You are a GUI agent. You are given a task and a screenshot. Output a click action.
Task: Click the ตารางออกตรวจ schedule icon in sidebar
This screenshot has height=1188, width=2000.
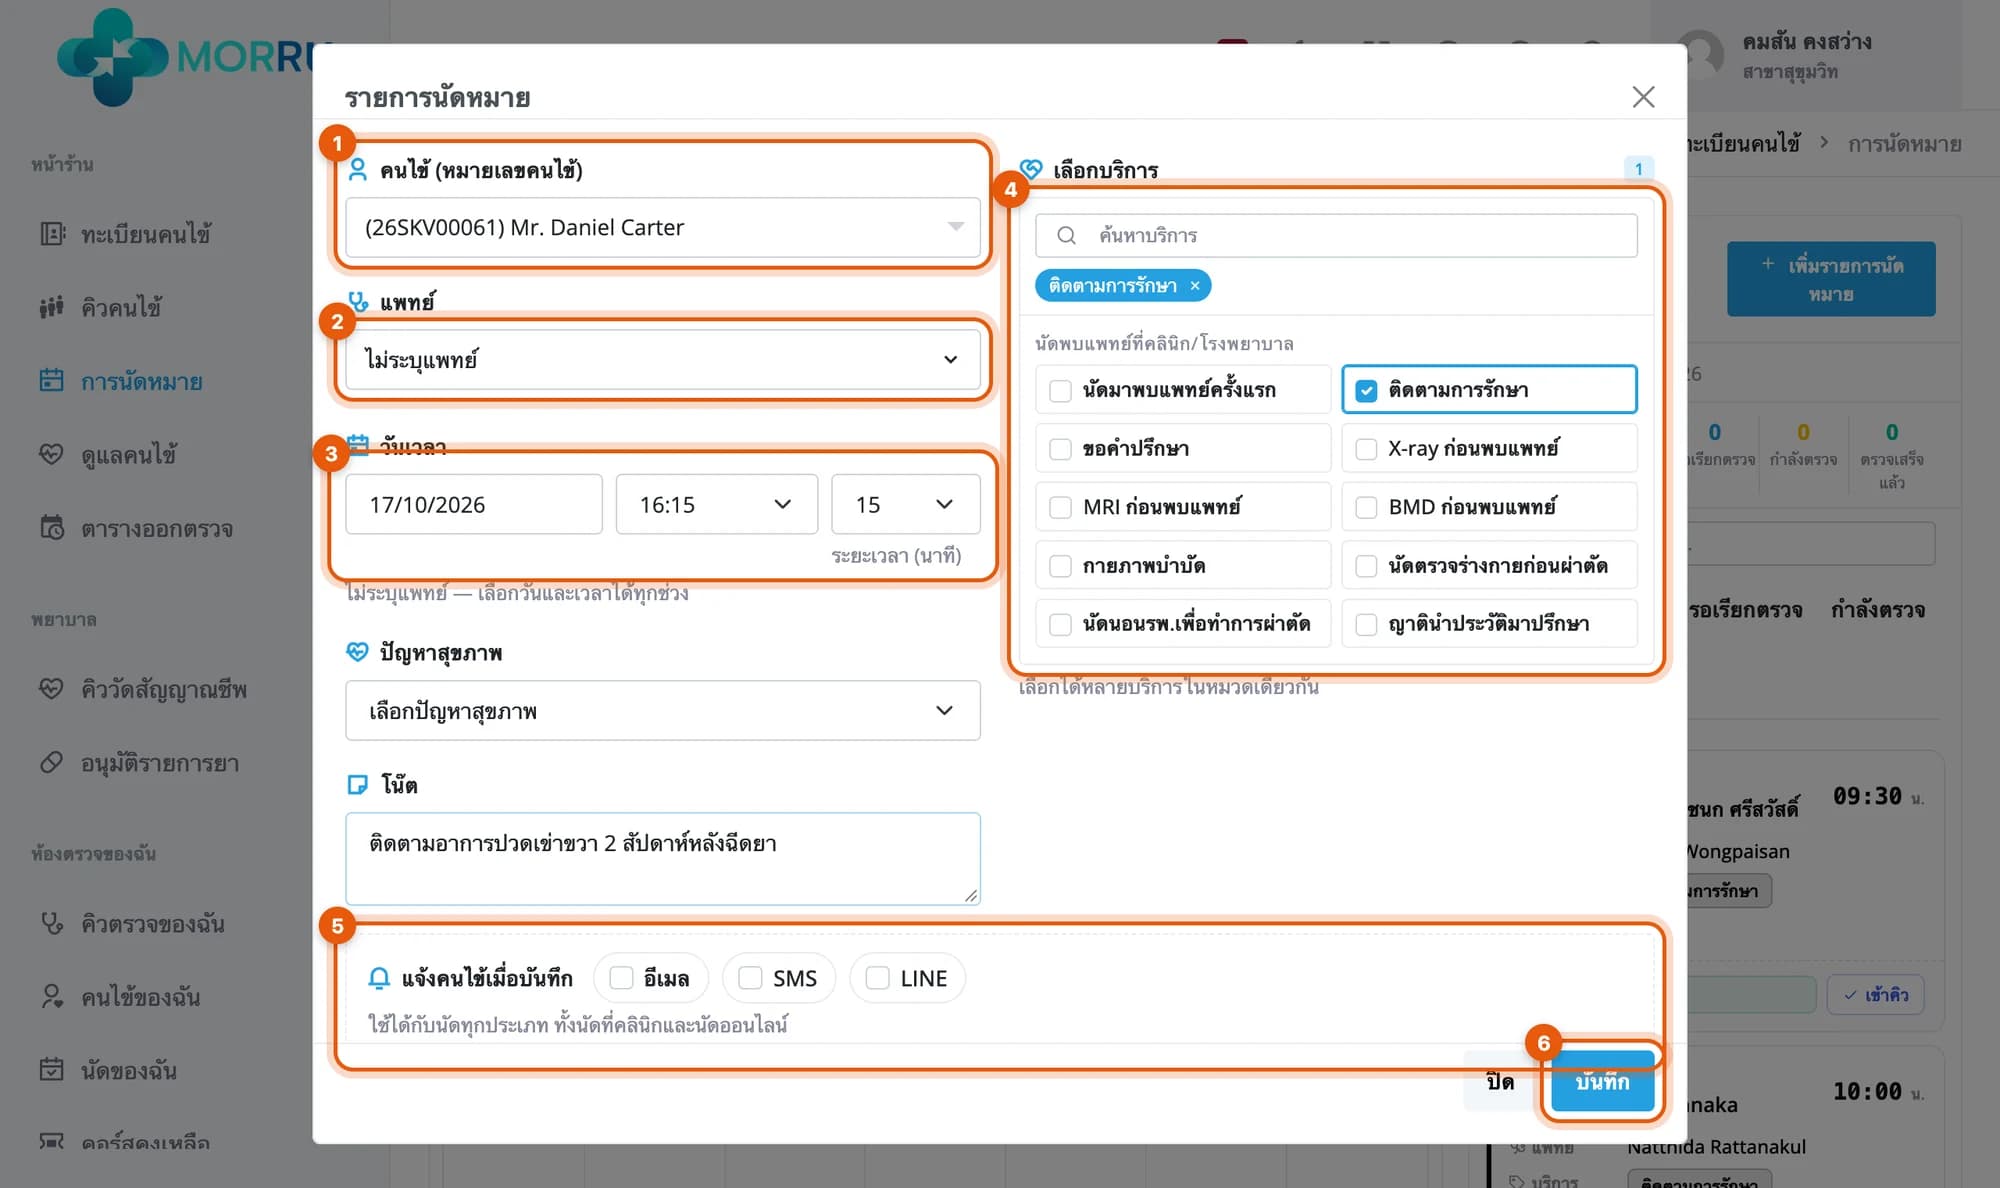pos(52,528)
